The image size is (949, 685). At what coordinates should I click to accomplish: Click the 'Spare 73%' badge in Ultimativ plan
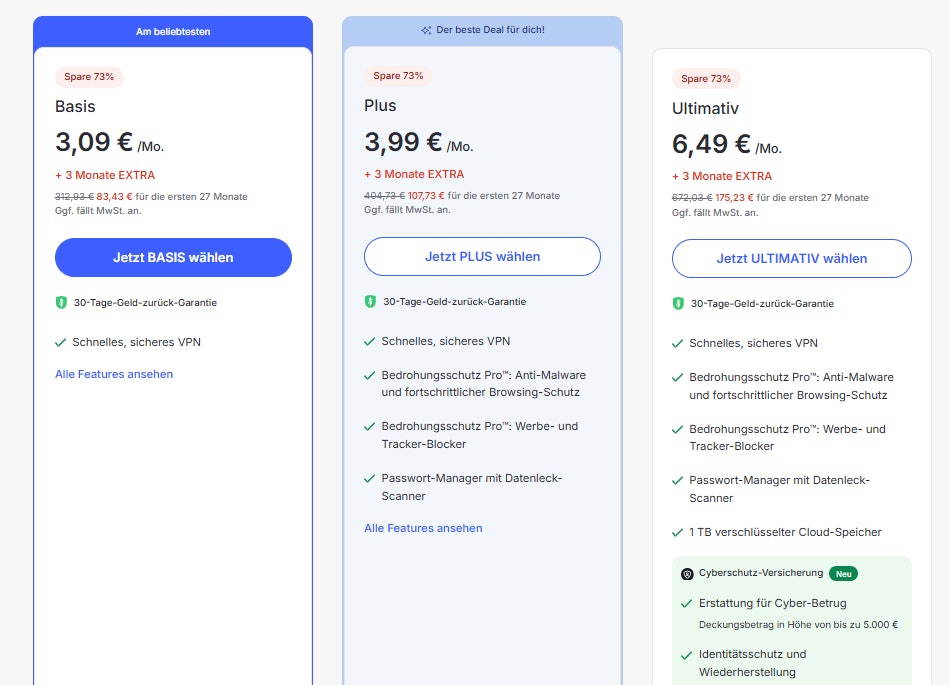(706, 78)
